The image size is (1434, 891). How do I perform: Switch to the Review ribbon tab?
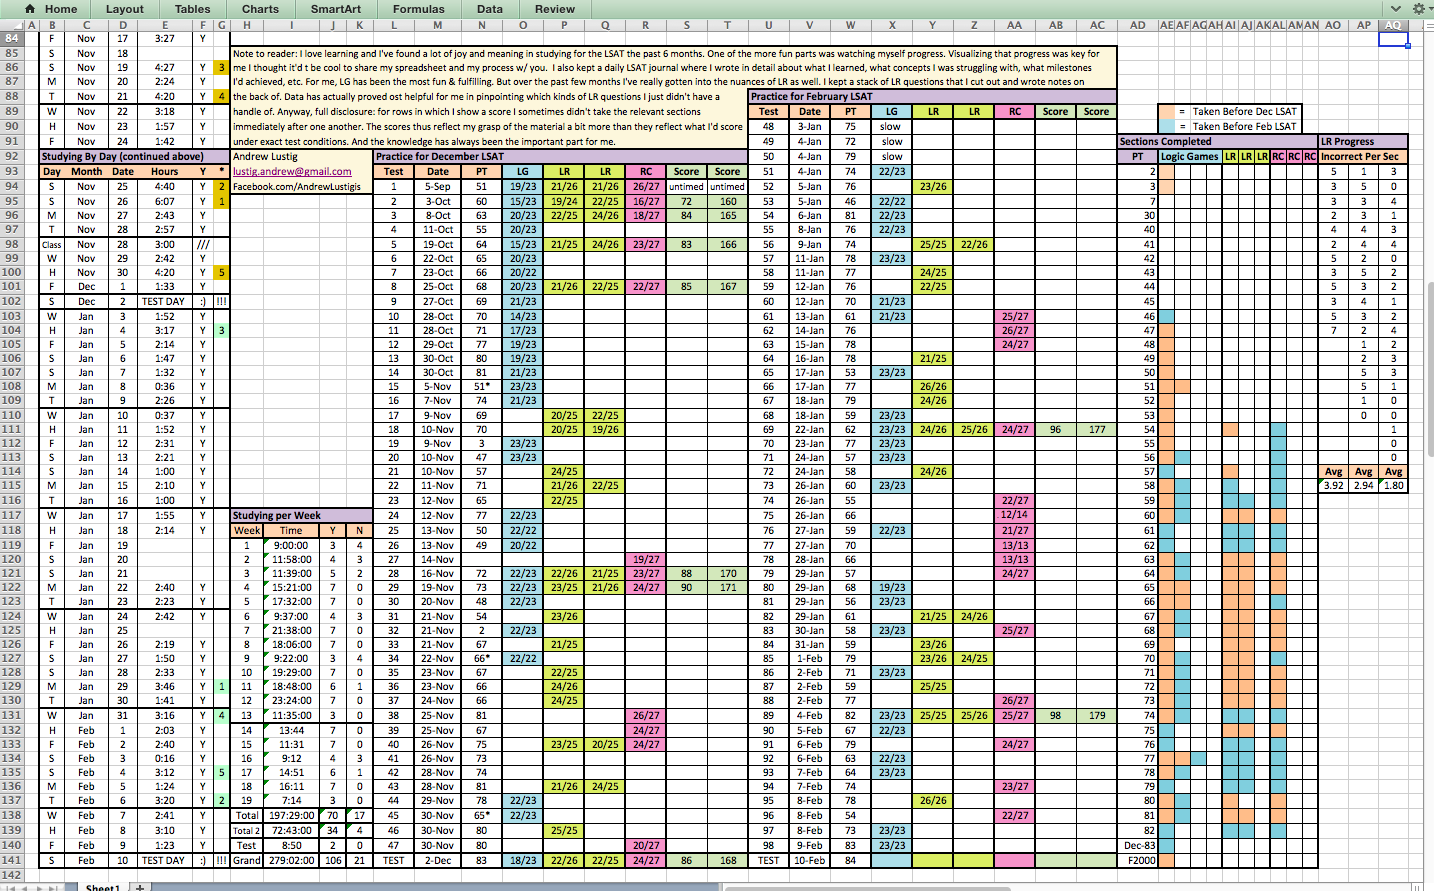click(554, 9)
